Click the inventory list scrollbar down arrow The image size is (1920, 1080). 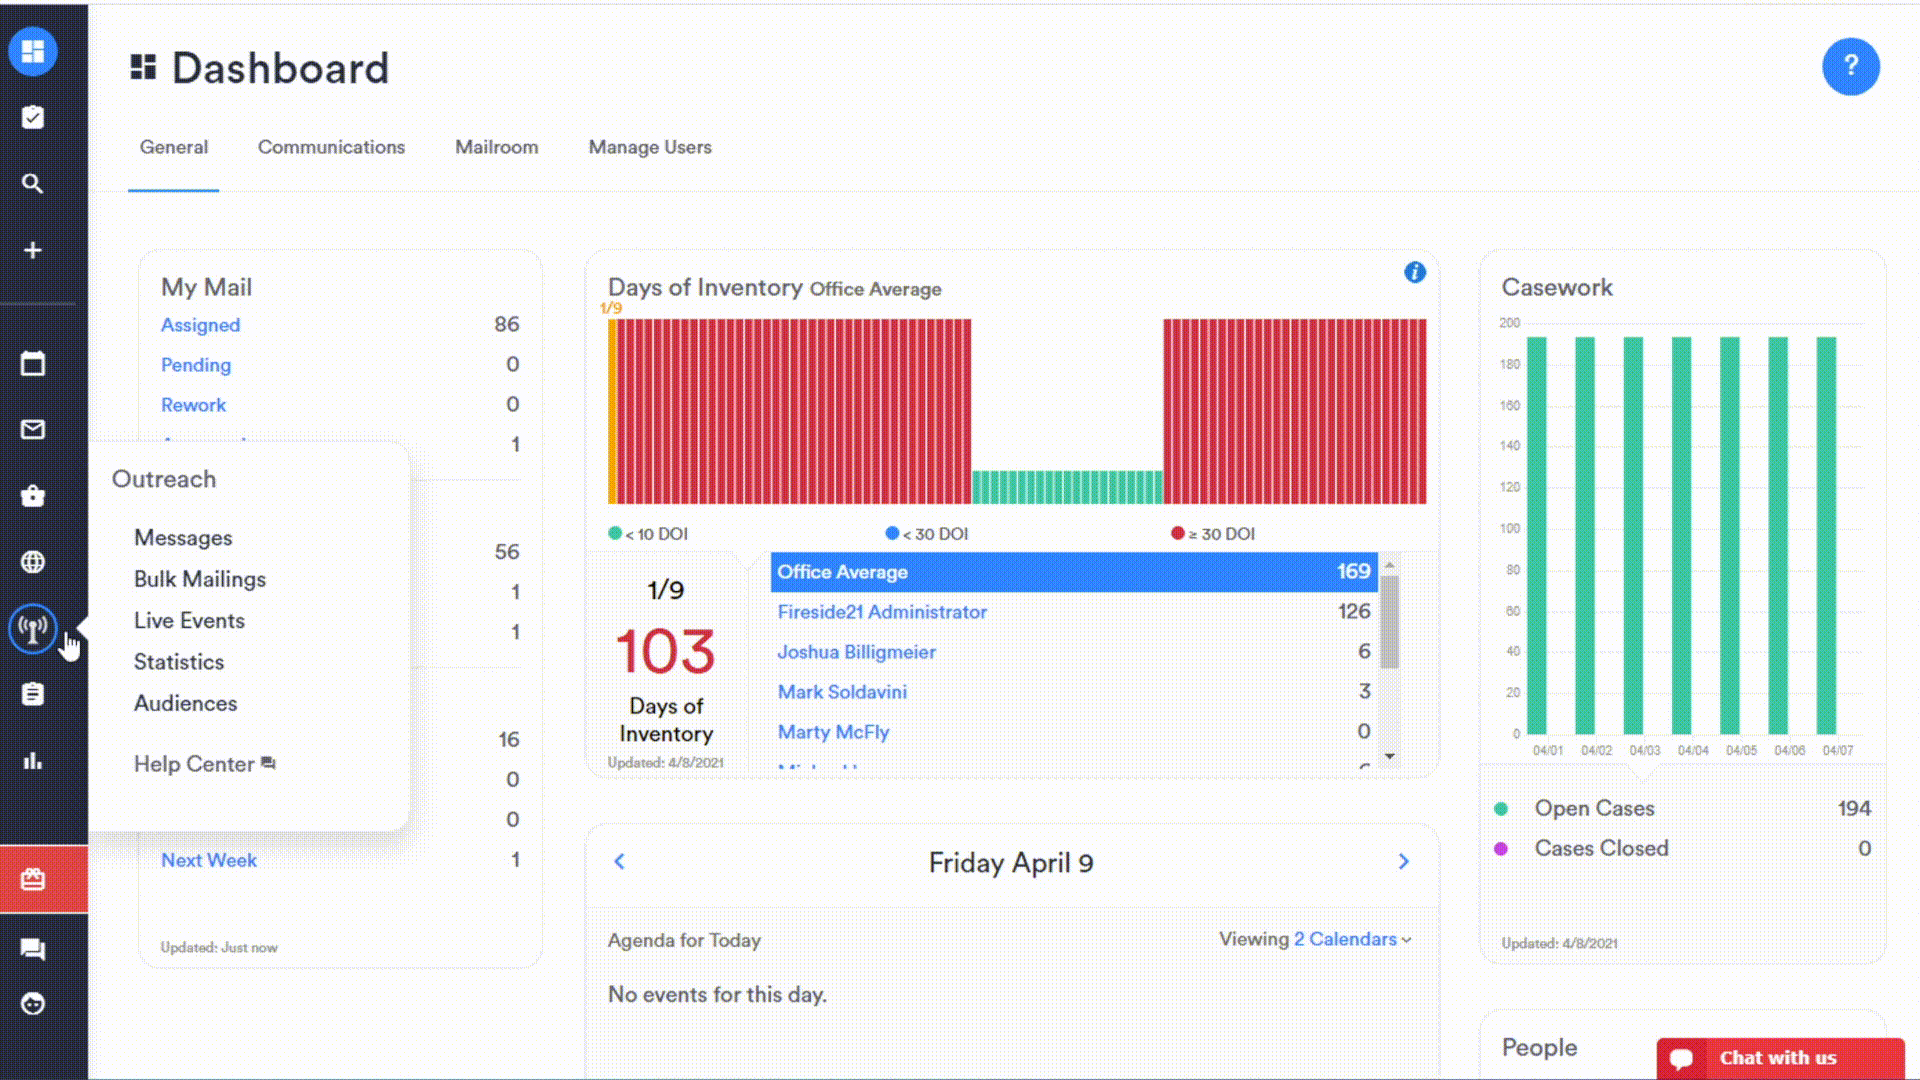[1389, 756]
